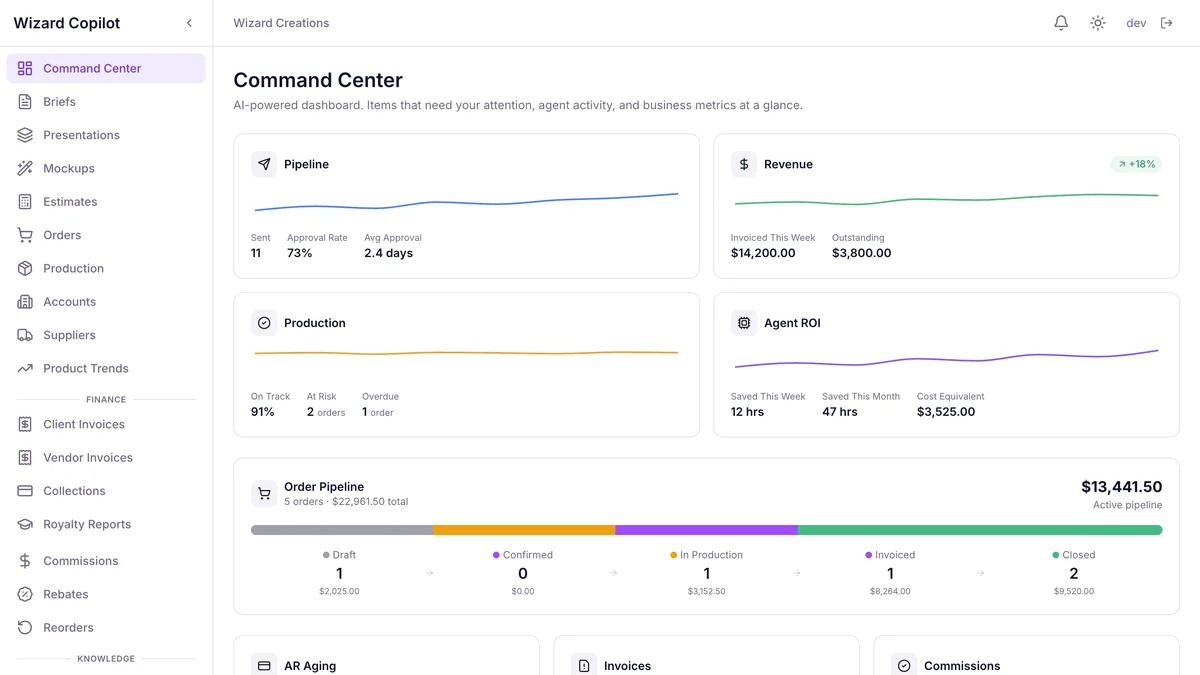Click the AR Aging card icon
Viewport: 1200px width, 675px height.
tap(264, 665)
